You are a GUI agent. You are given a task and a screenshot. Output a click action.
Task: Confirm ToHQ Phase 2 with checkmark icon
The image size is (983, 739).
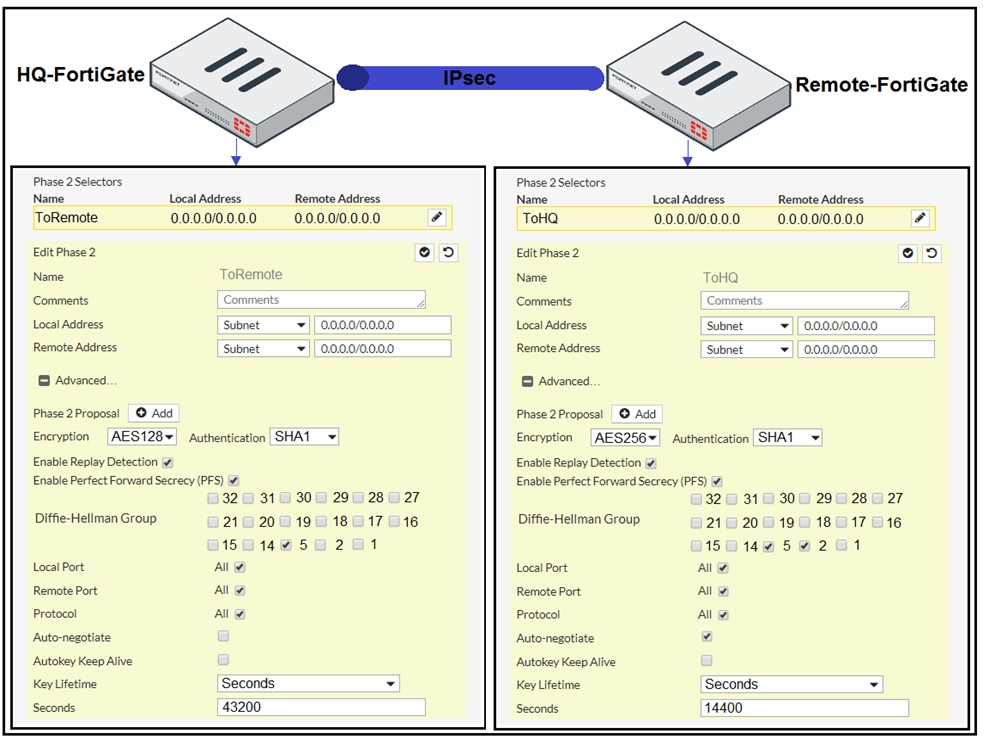[x=908, y=254]
